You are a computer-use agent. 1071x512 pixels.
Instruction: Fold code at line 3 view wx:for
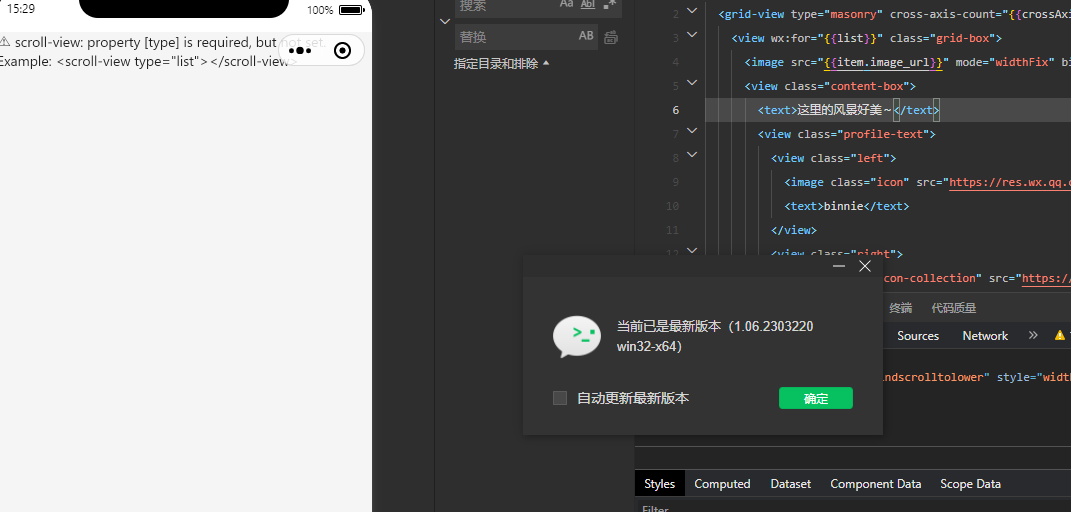[x=691, y=35]
